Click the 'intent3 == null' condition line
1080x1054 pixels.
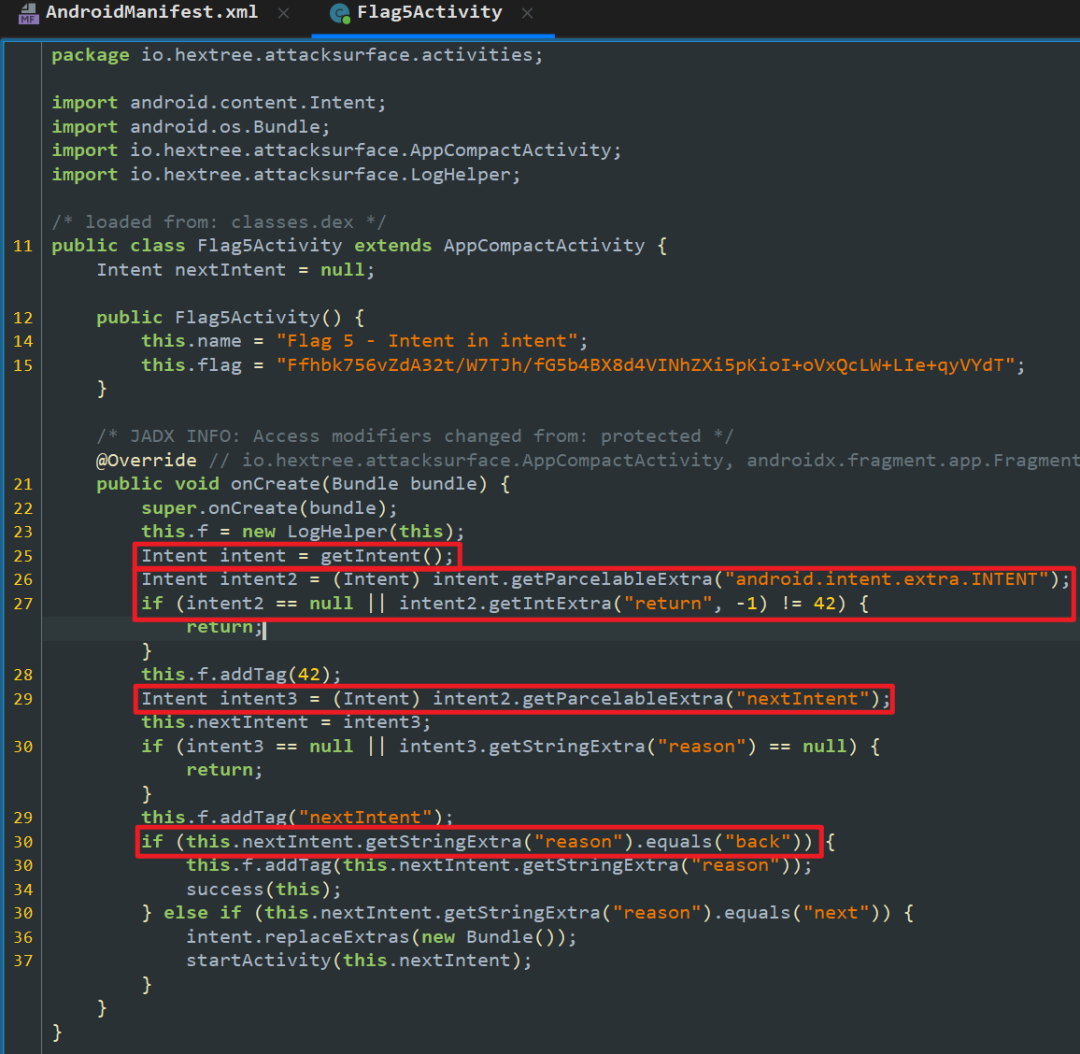(x=510, y=746)
